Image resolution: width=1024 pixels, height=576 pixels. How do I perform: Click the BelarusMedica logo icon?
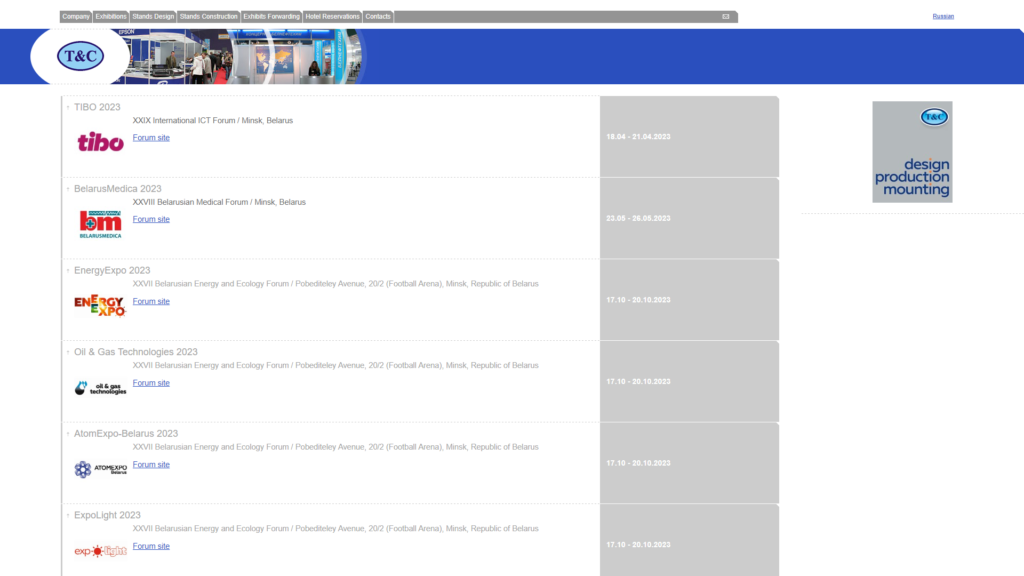100,224
